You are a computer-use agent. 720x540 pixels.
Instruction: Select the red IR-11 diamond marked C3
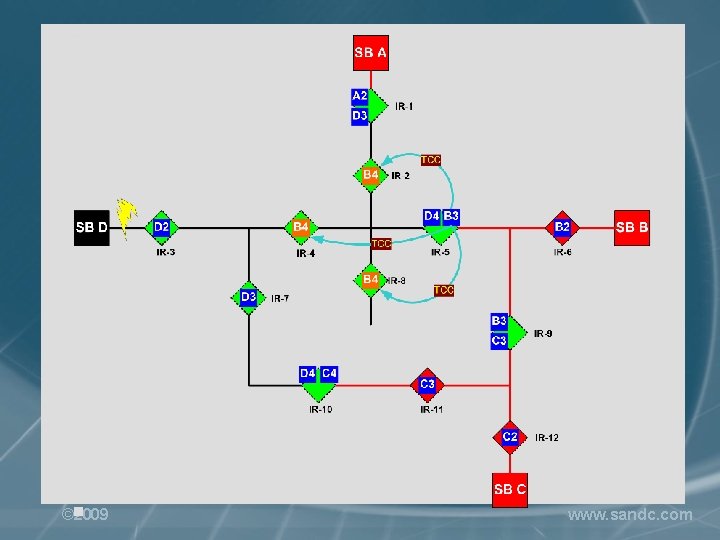tap(427, 385)
